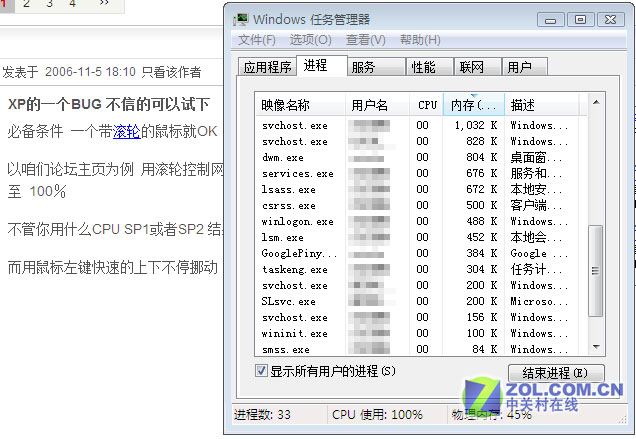Click the 结束进程(E) button

(x=556, y=372)
